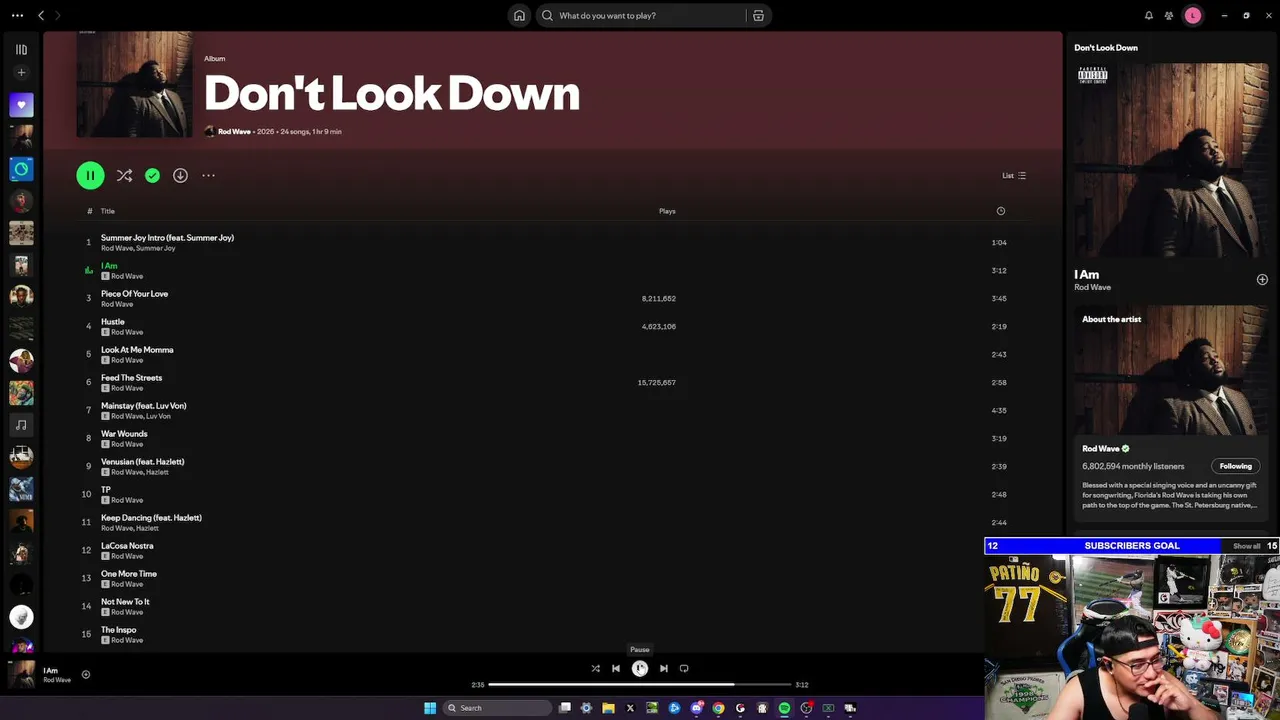The width and height of the screenshot is (1280, 720).
Task: Switch to Spotify on the taskbar
Action: pyautogui.click(x=784, y=708)
